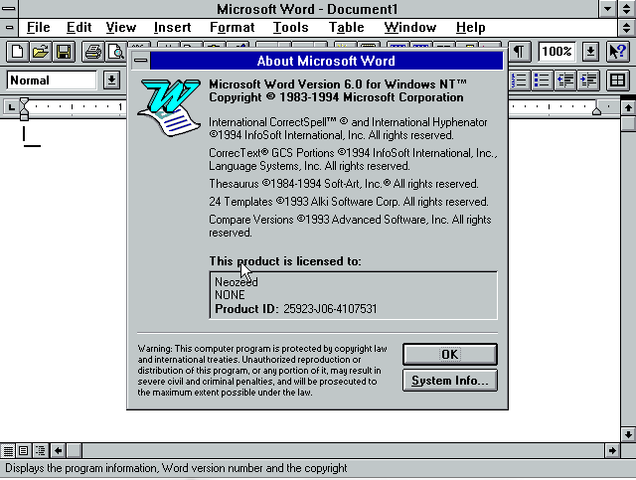Click the "This product is licensed to:" label
The width and height of the screenshot is (636, 480).
click(x=285, y=261)
